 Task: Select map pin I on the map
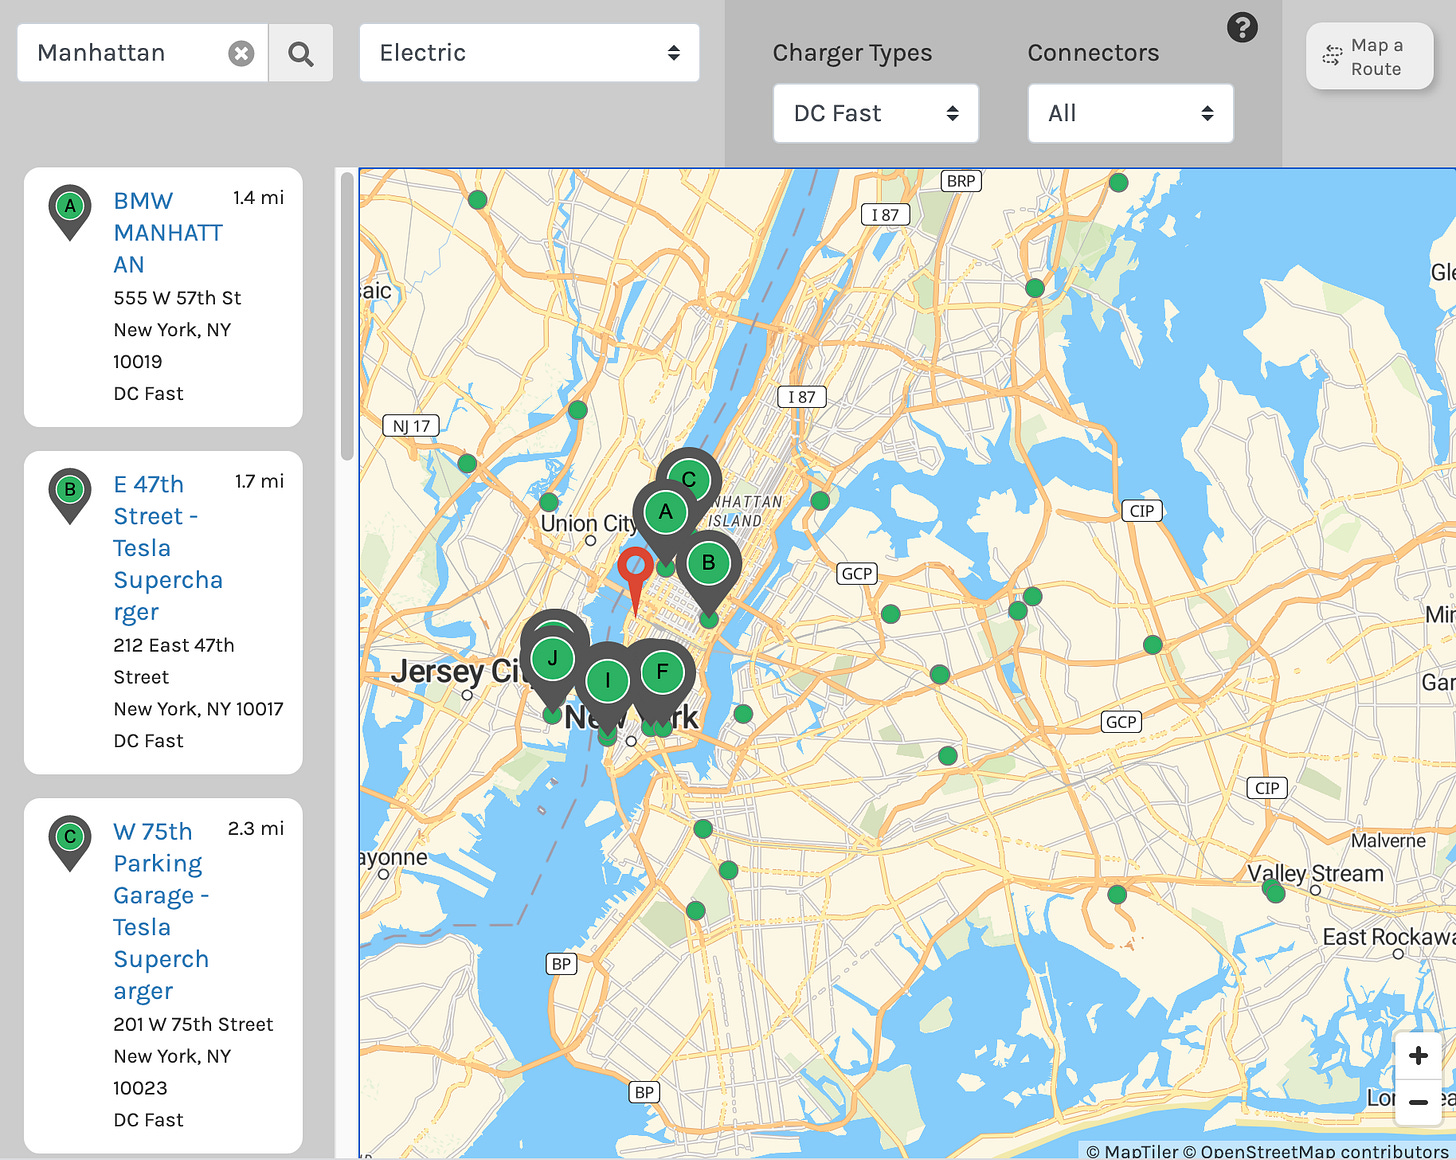click(x=608, y=682)
